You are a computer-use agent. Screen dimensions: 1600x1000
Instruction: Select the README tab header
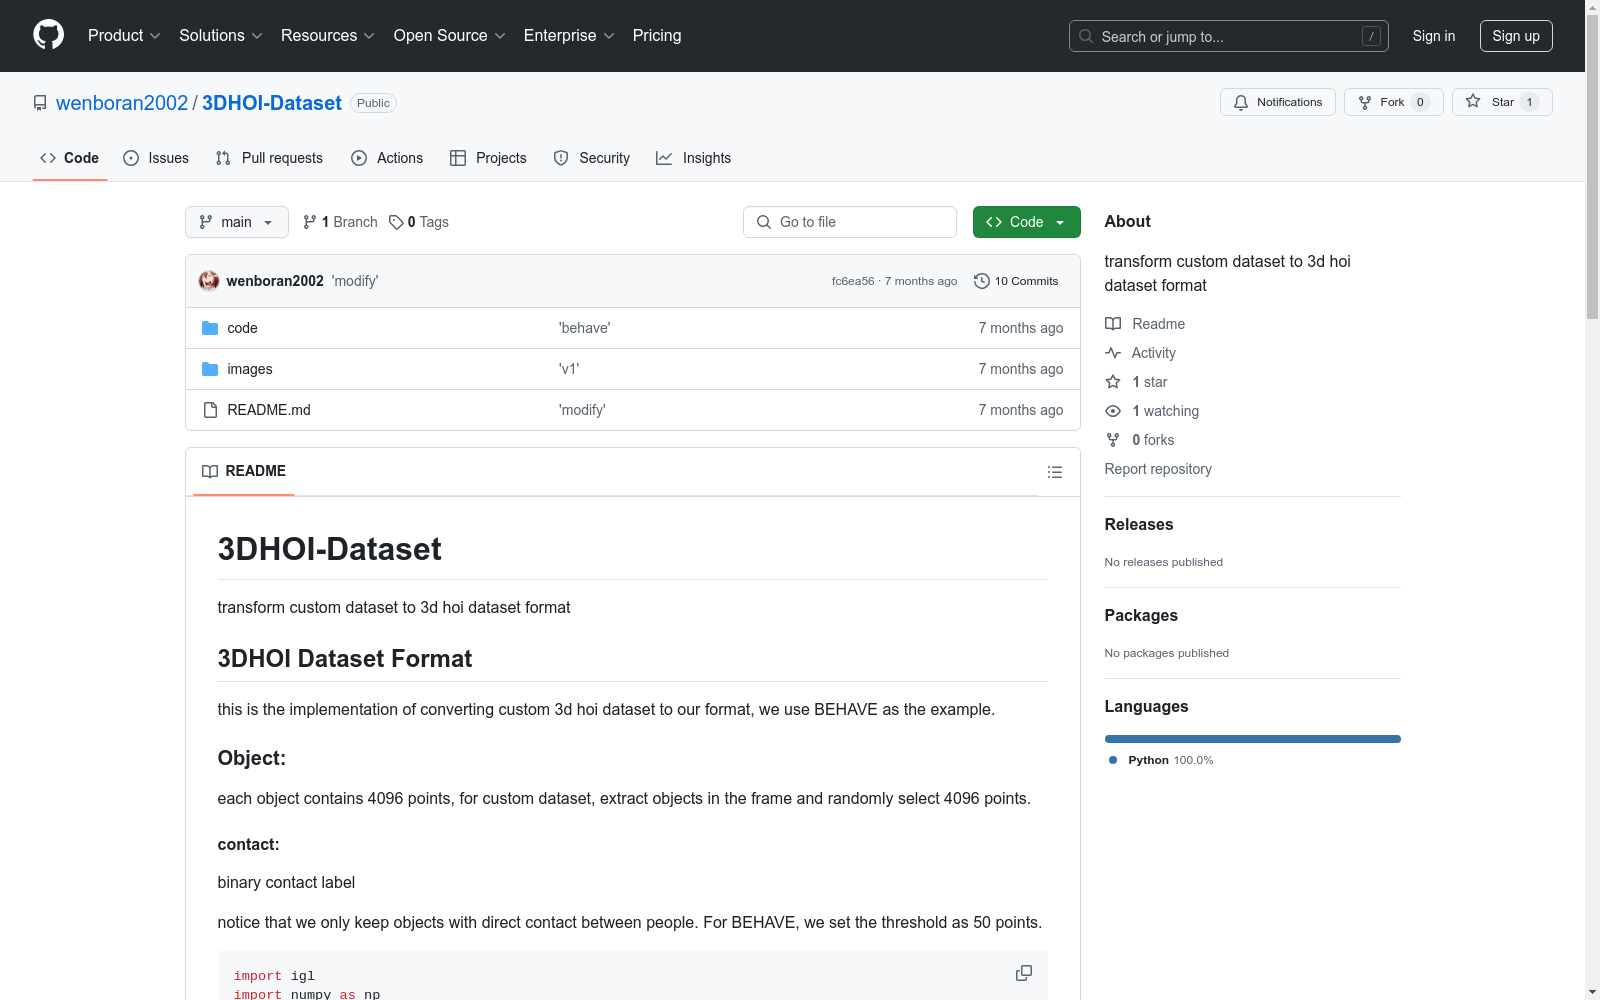[x=244, y=471]
